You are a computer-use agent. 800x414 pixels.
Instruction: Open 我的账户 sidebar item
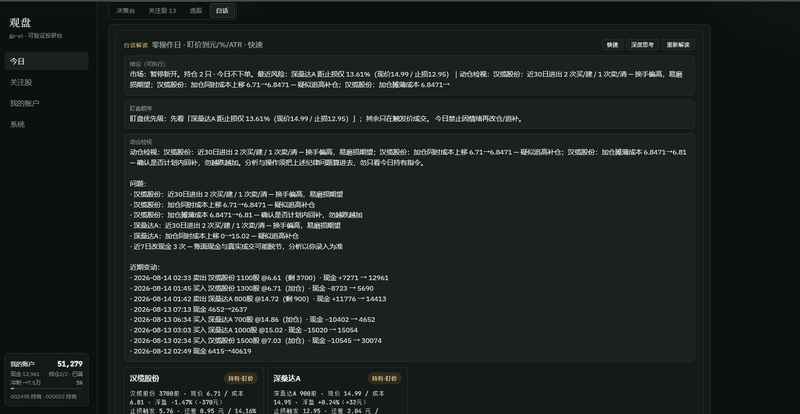click(46, 103)
